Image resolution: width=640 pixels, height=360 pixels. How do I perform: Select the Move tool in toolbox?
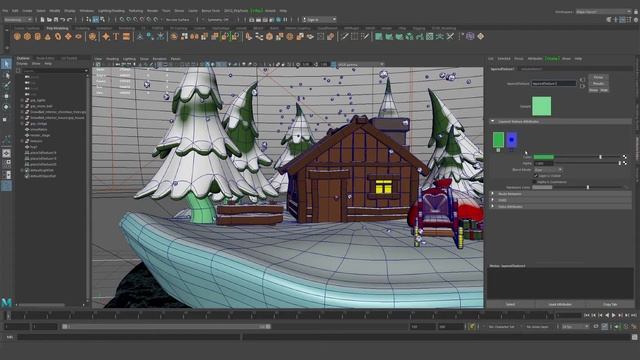pyautogui.click(x=6, y=96)
